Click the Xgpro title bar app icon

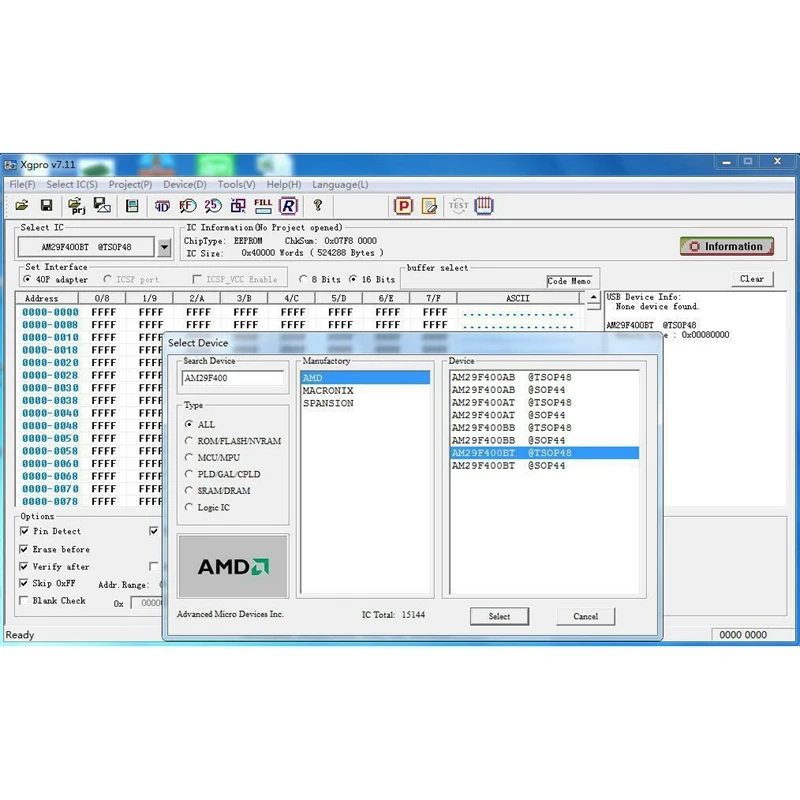[10, 165]
